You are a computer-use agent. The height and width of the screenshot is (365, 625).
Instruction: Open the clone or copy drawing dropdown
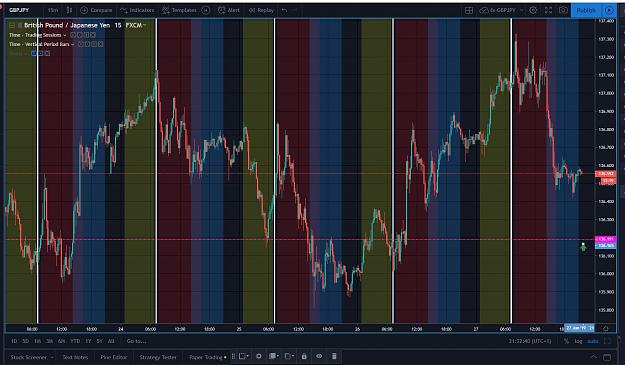point(289,356)
